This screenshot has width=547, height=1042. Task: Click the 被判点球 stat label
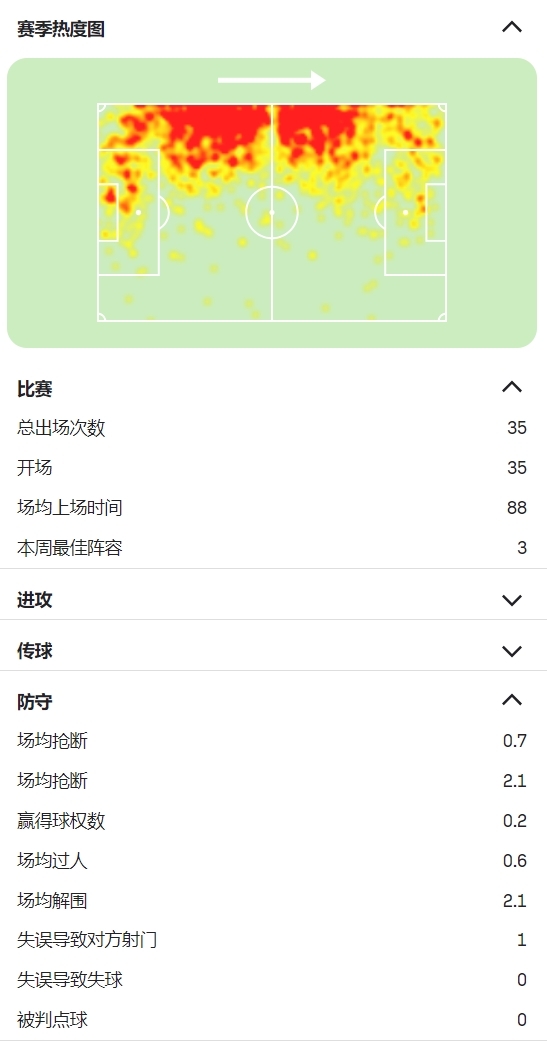[52, 1019]
